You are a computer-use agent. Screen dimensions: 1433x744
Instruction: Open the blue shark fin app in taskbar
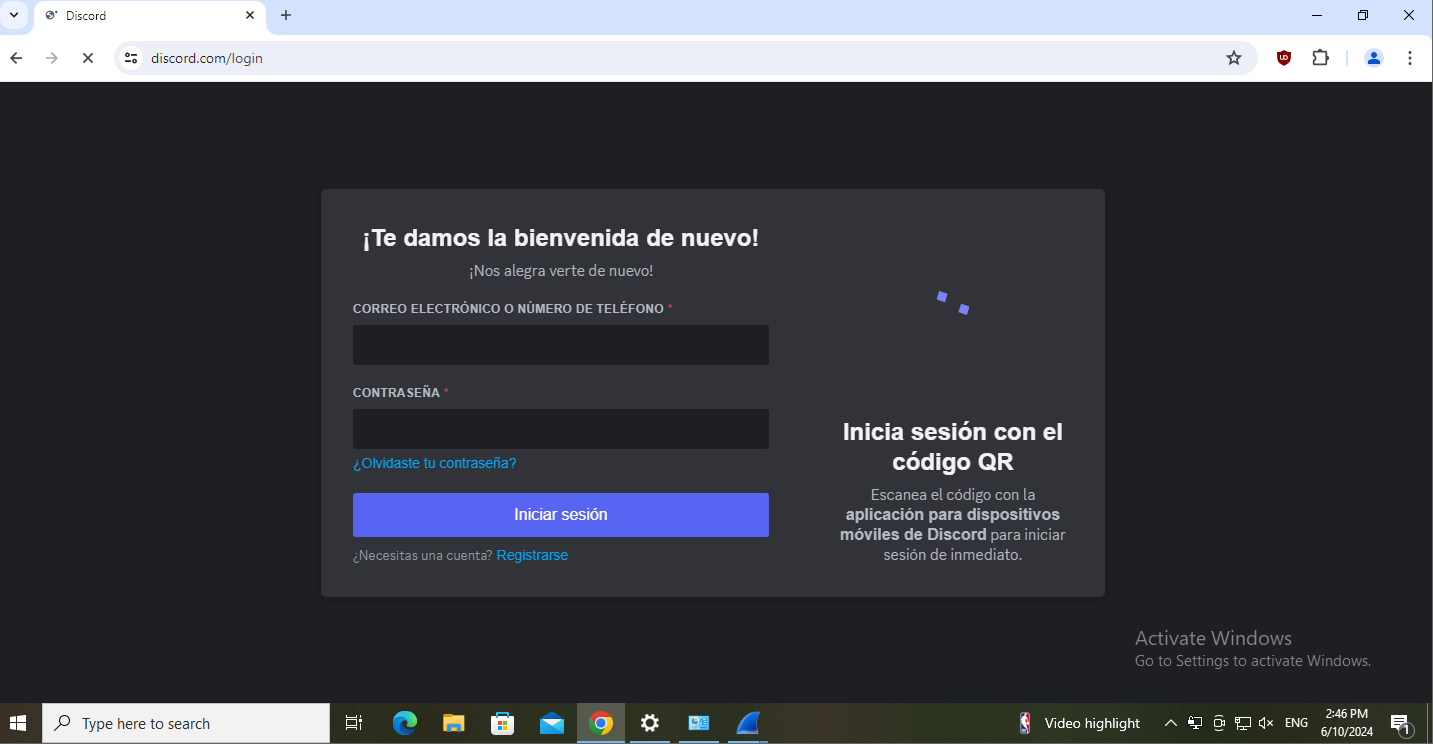748,723
